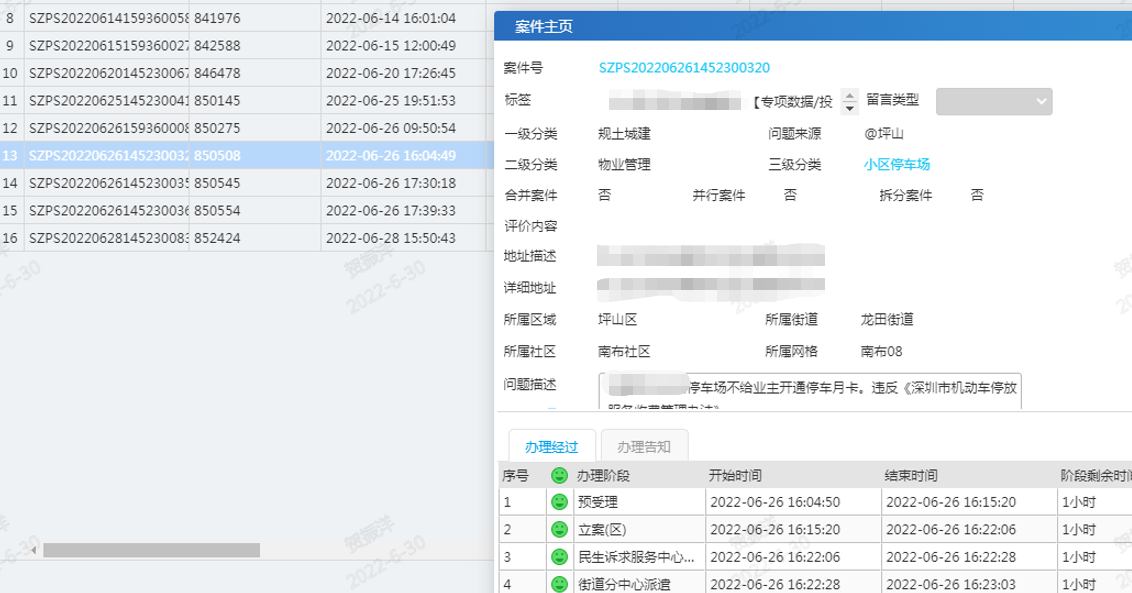Viewport: 1132px width, 593px height.
Task: Click the smiley icon in 民生诉求服务中心 row
Action: (x=560, y=556)
